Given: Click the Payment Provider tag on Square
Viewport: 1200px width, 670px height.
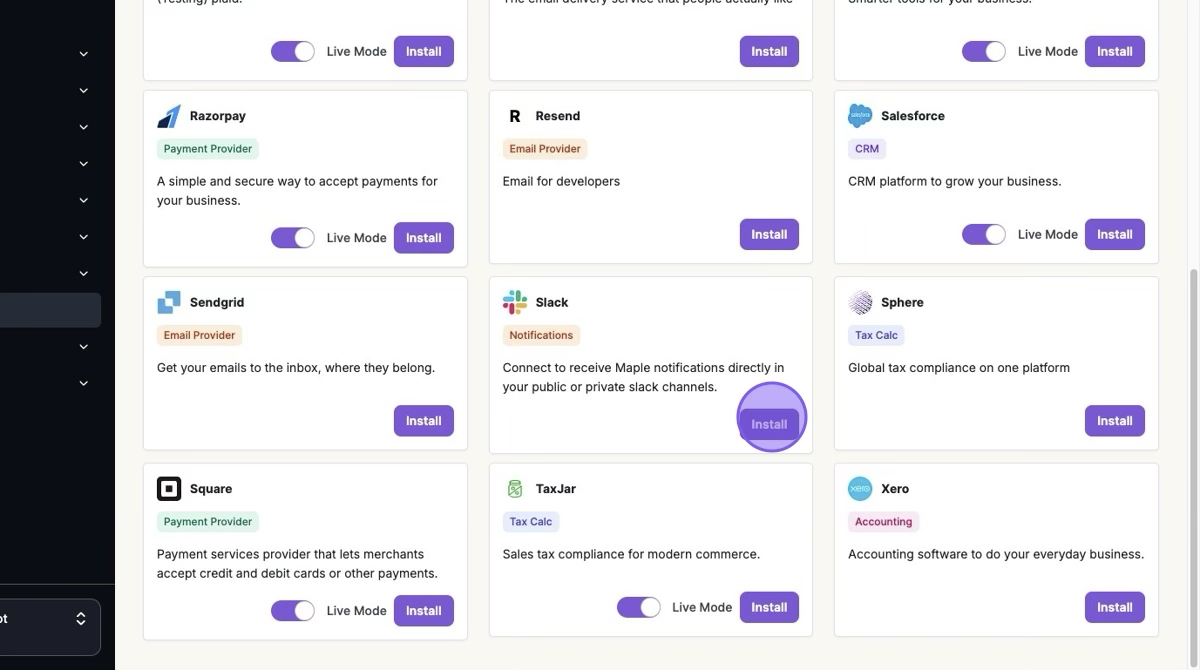Looking at the screenshot, I should (x=208, y=522).
